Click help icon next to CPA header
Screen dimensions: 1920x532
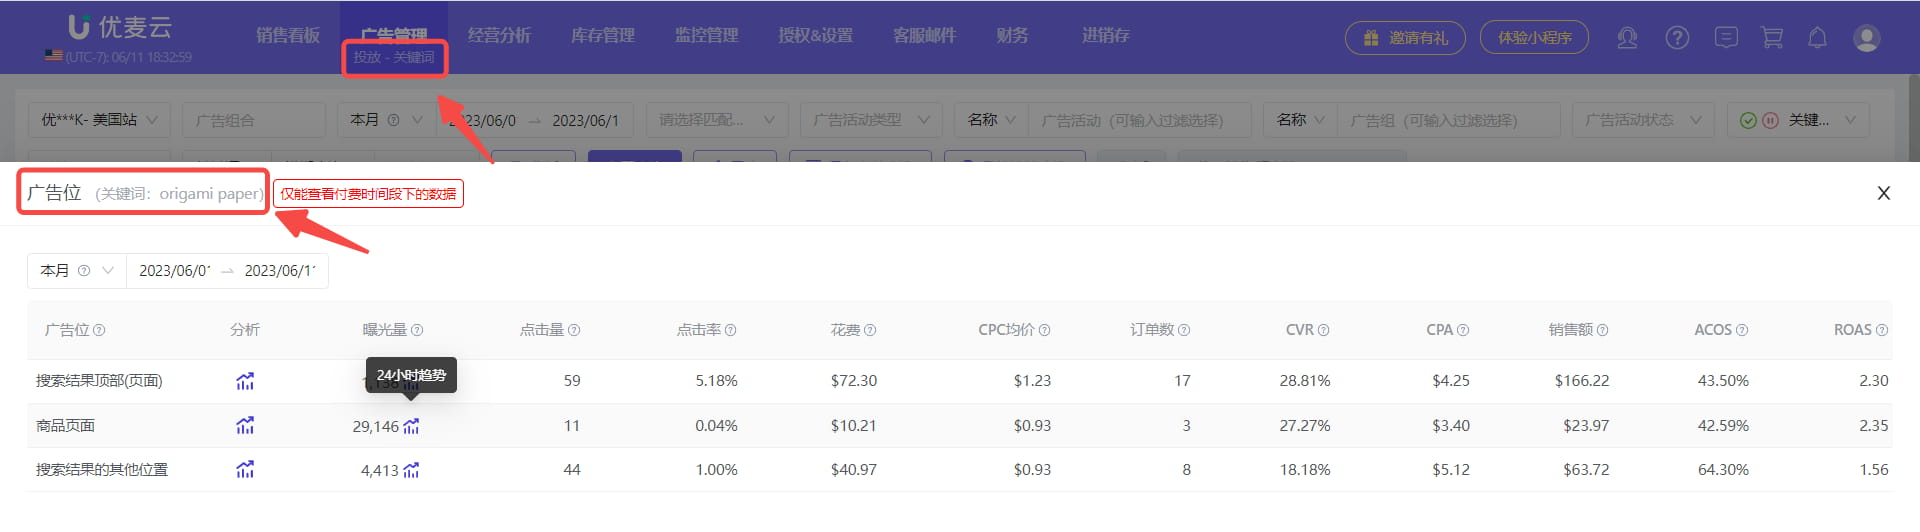1463,330
